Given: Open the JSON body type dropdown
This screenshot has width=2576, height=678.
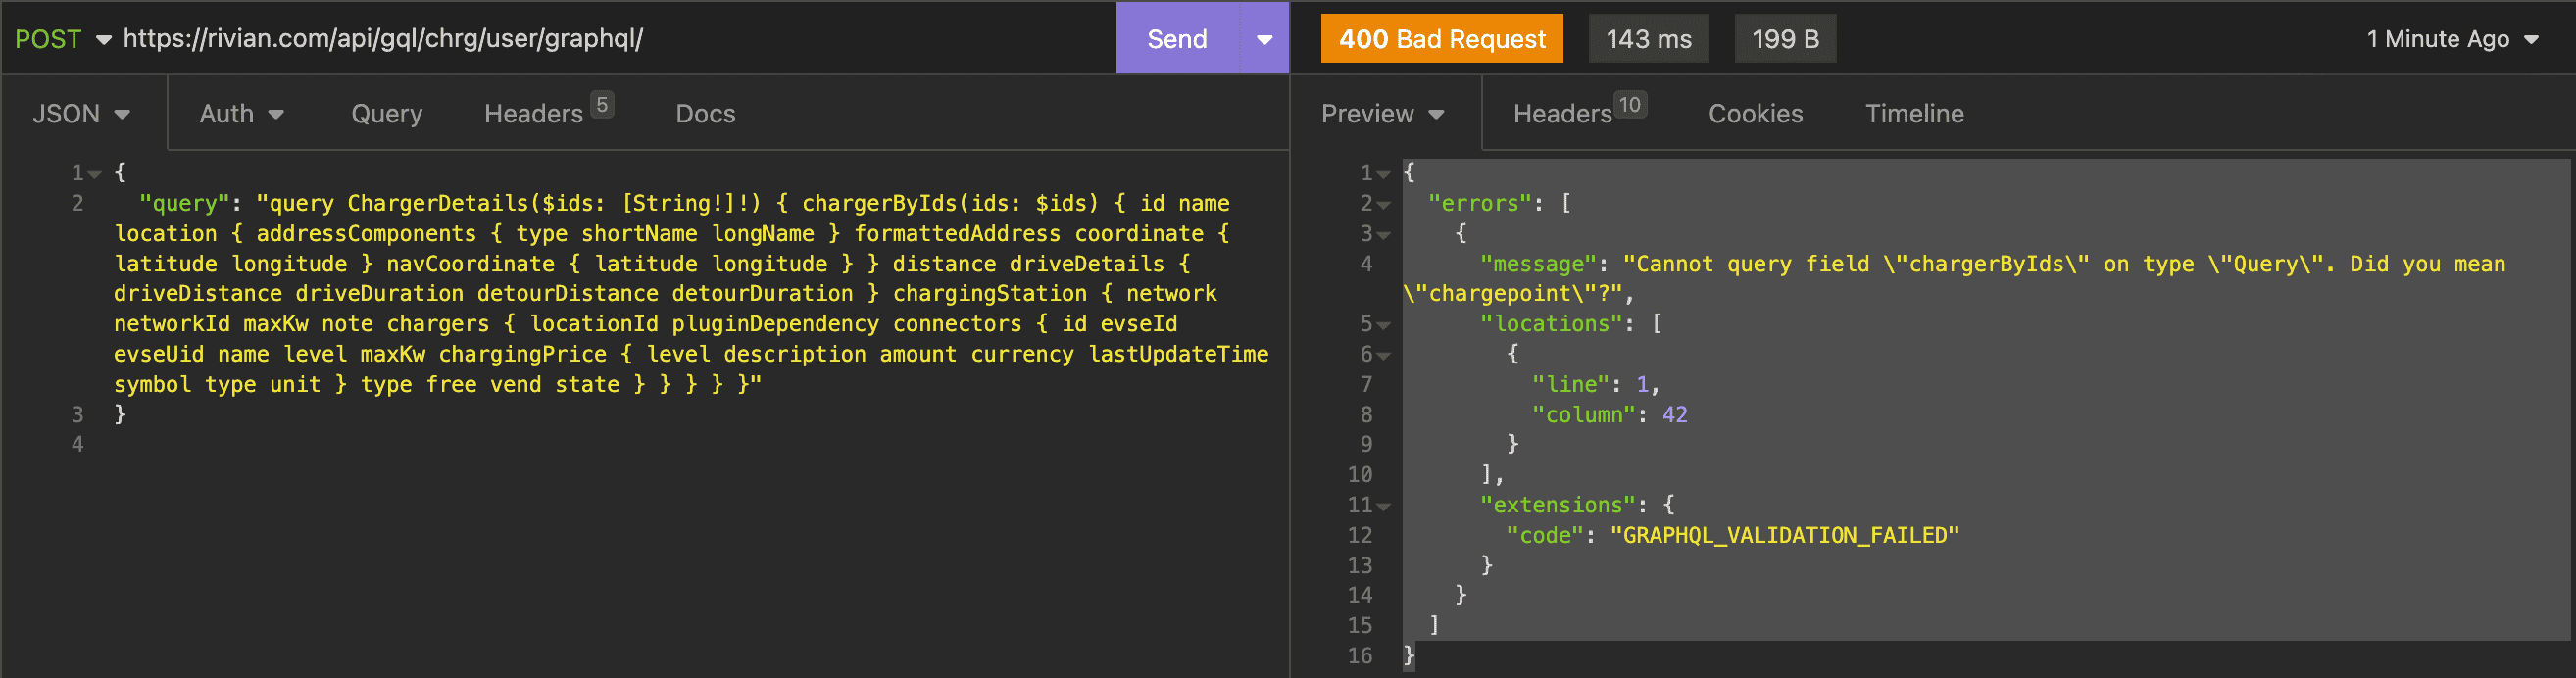Looking at the screenshot, I should point(82,114).
